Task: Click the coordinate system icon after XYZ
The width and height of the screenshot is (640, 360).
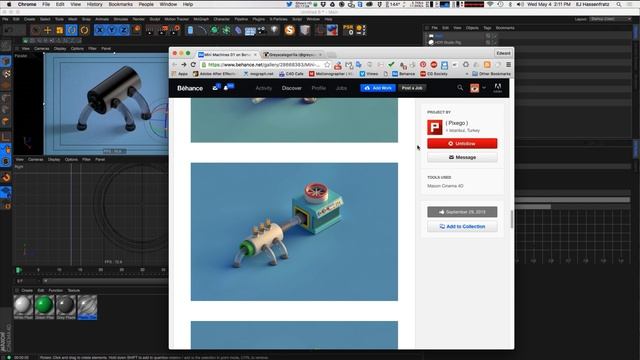Action: (137, 30)
